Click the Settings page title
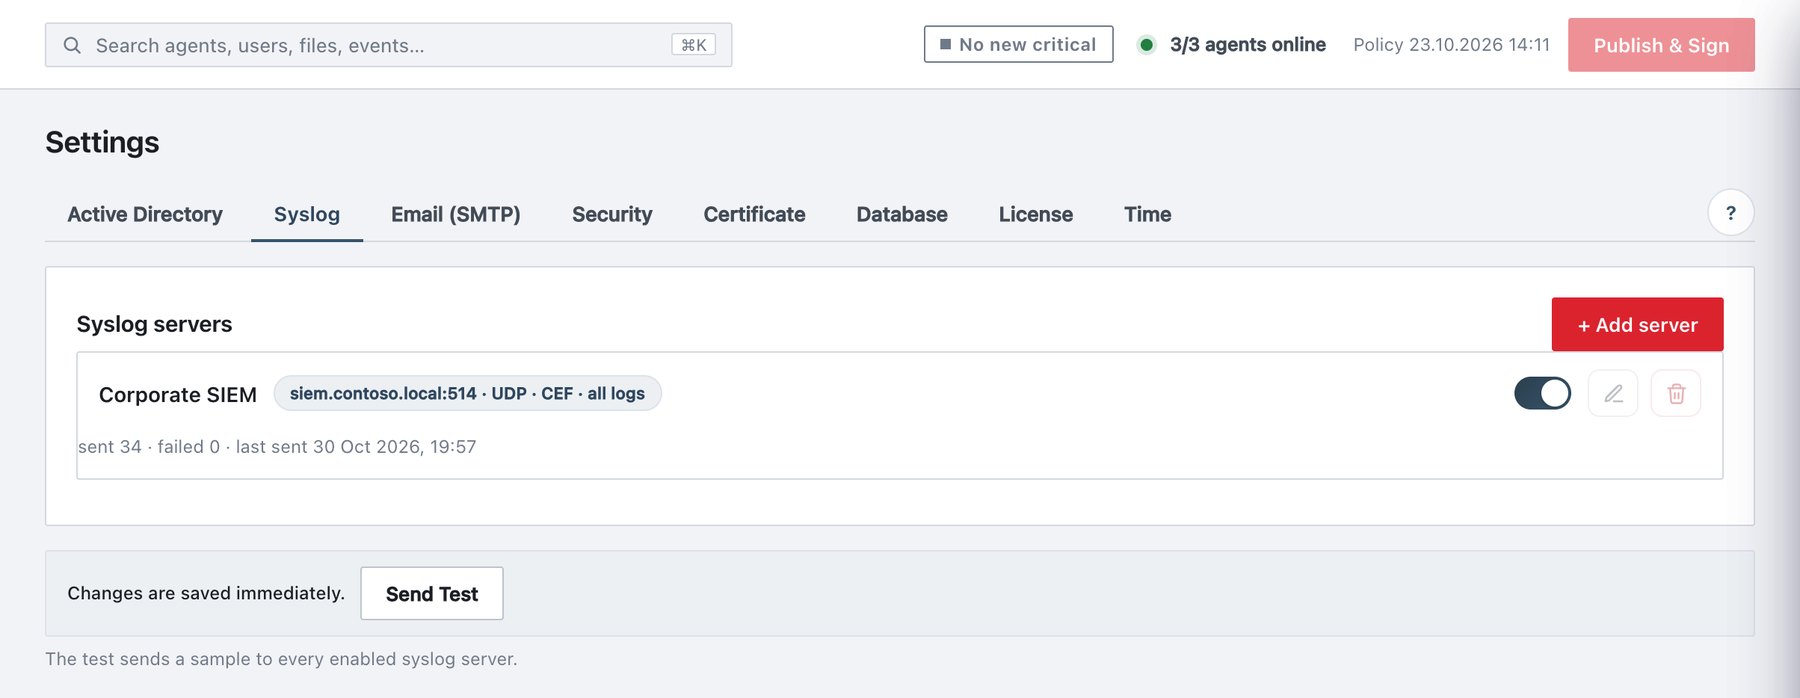1800x698 pixels. [x=102, y=142]
